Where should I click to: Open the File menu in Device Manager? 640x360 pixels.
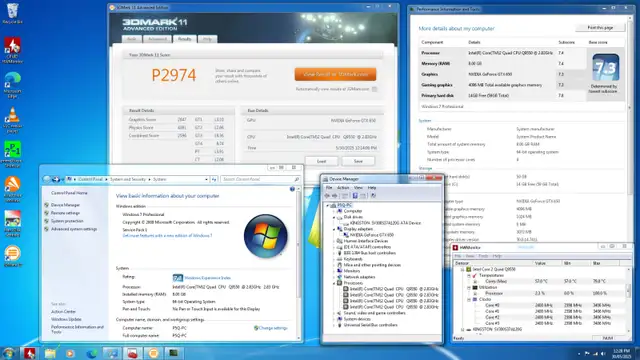point(329,188)
